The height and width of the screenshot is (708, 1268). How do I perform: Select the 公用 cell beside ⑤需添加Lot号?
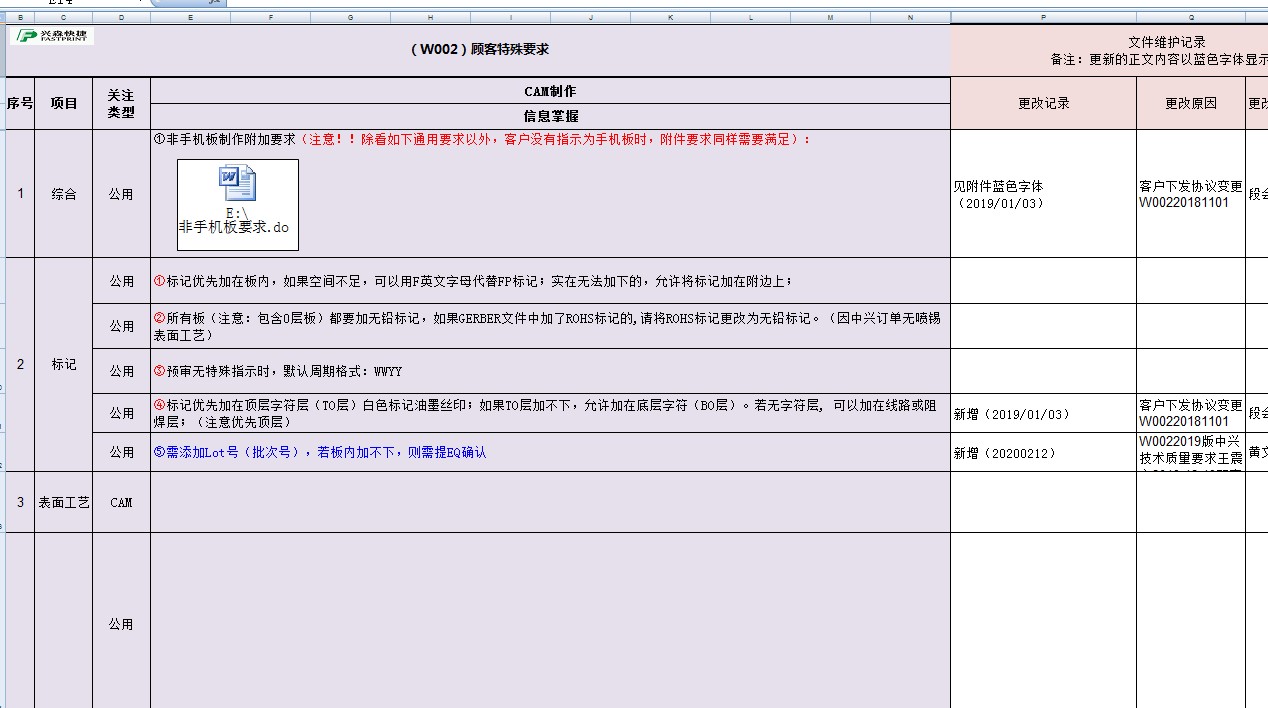click(x=121, y=452)
